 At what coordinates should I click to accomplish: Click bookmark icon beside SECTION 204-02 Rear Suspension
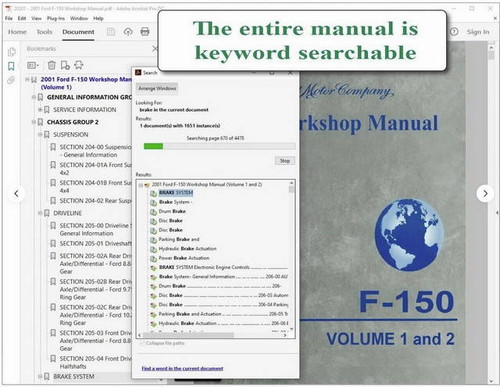pos(53,201)
